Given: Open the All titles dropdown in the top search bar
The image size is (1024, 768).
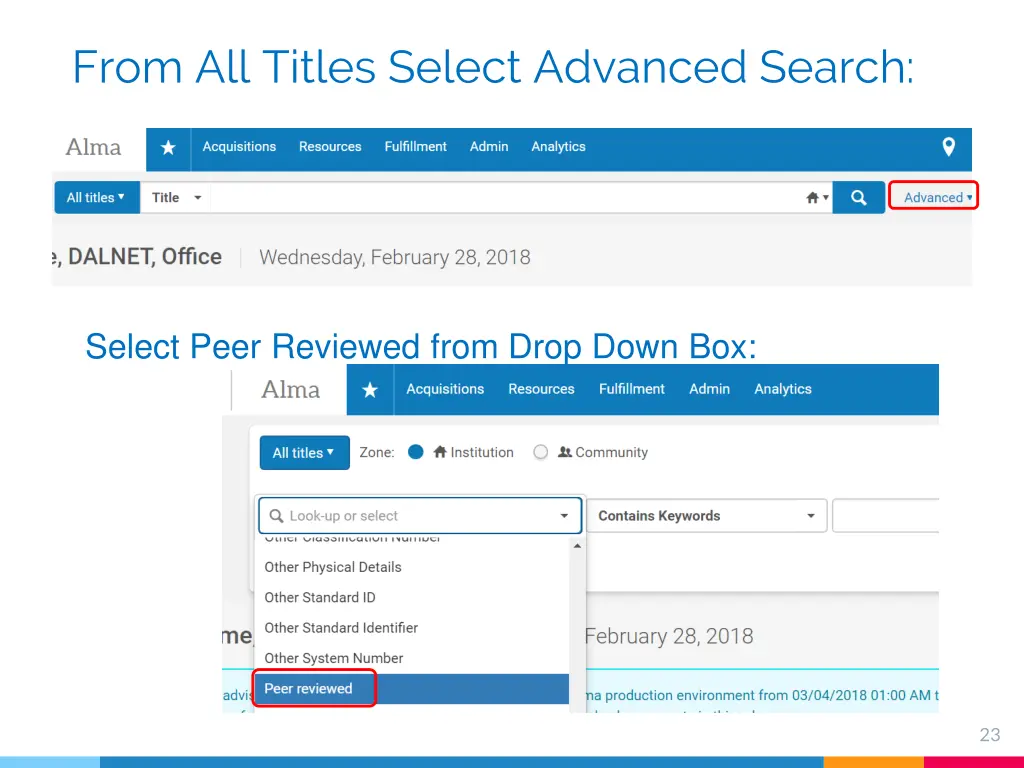Looking at the screenshot, I should [x=97, y=197].
